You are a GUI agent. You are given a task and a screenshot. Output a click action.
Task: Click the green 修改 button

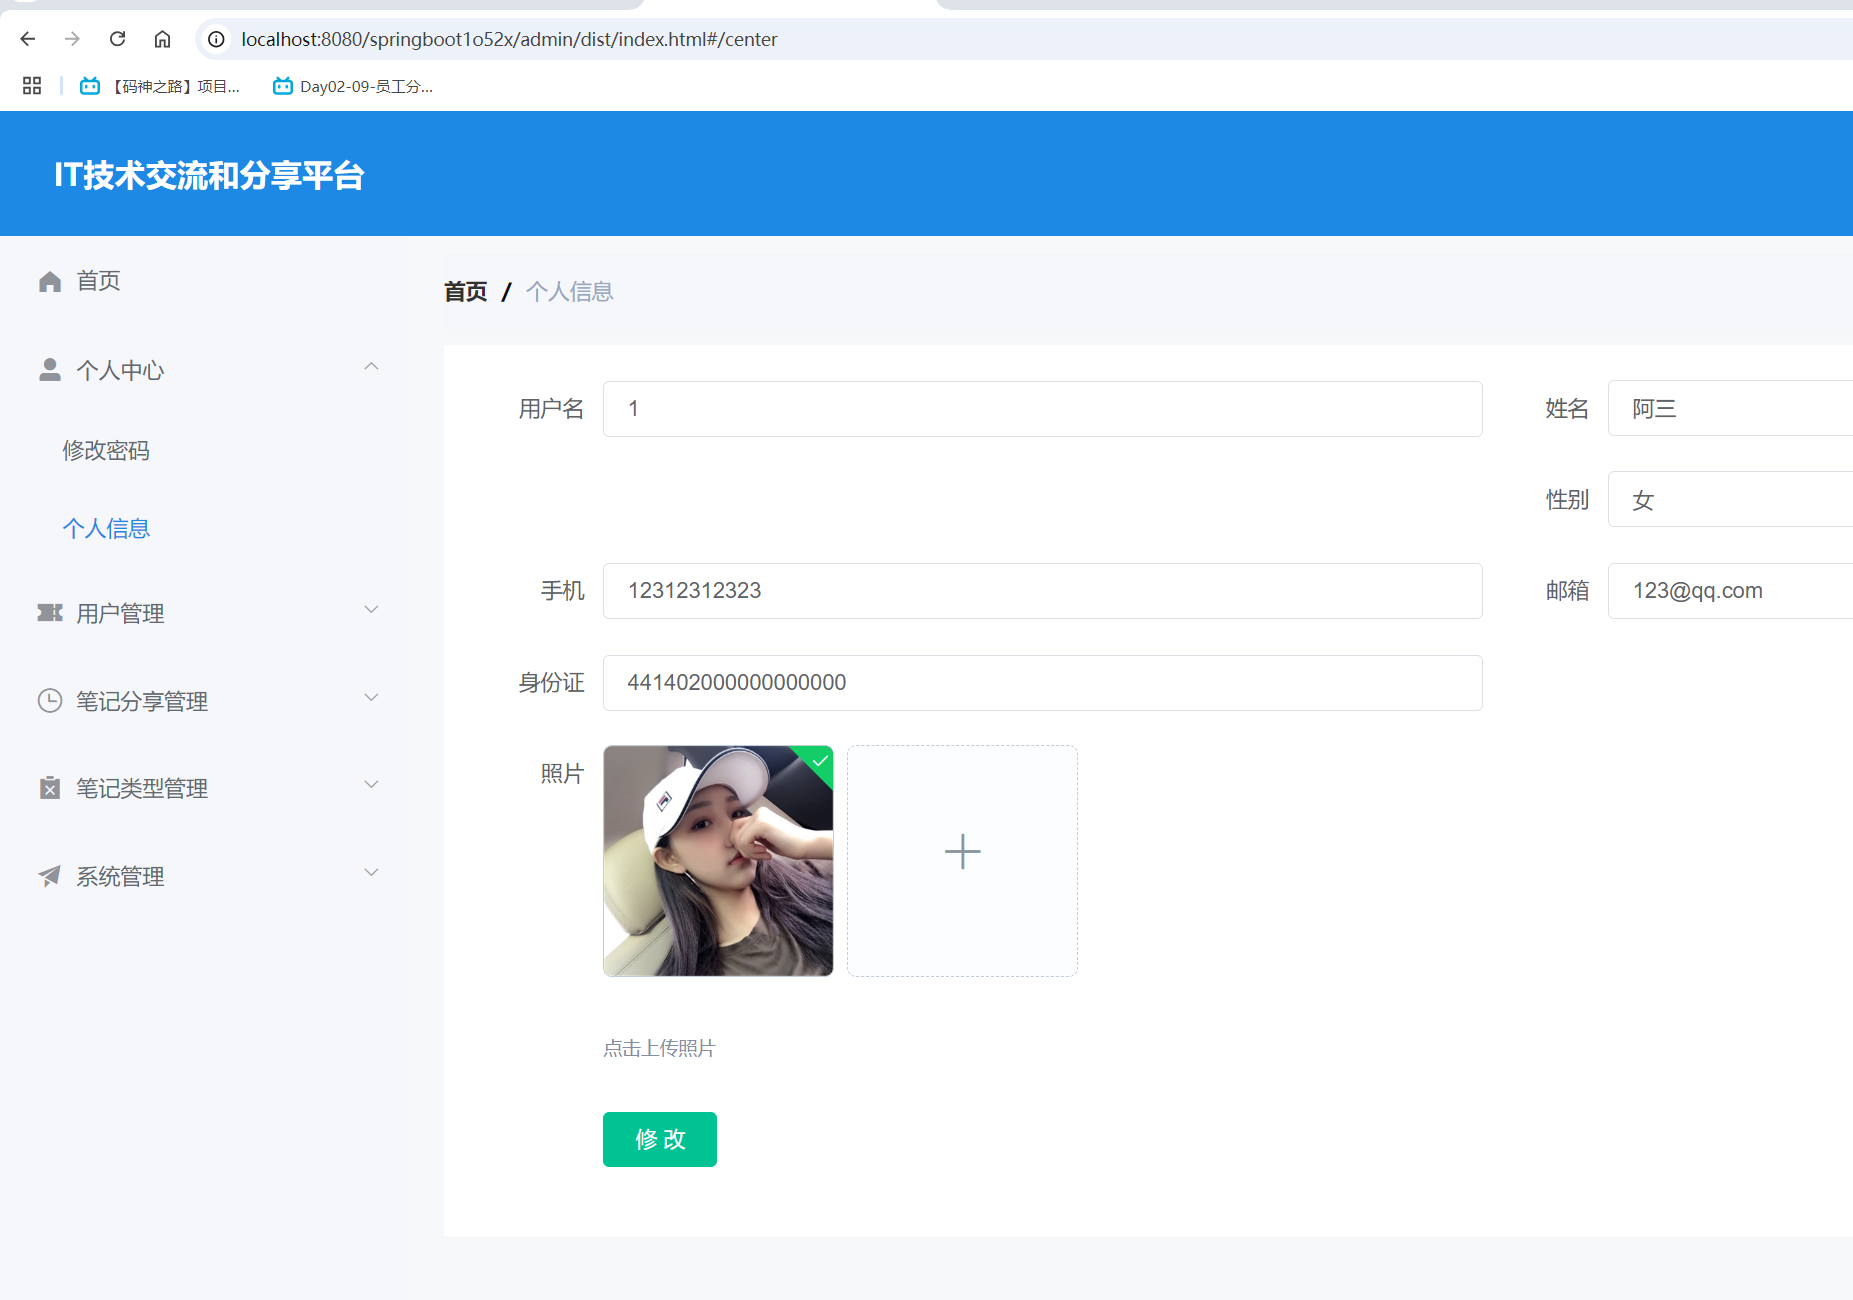[x=659, y=1139]
